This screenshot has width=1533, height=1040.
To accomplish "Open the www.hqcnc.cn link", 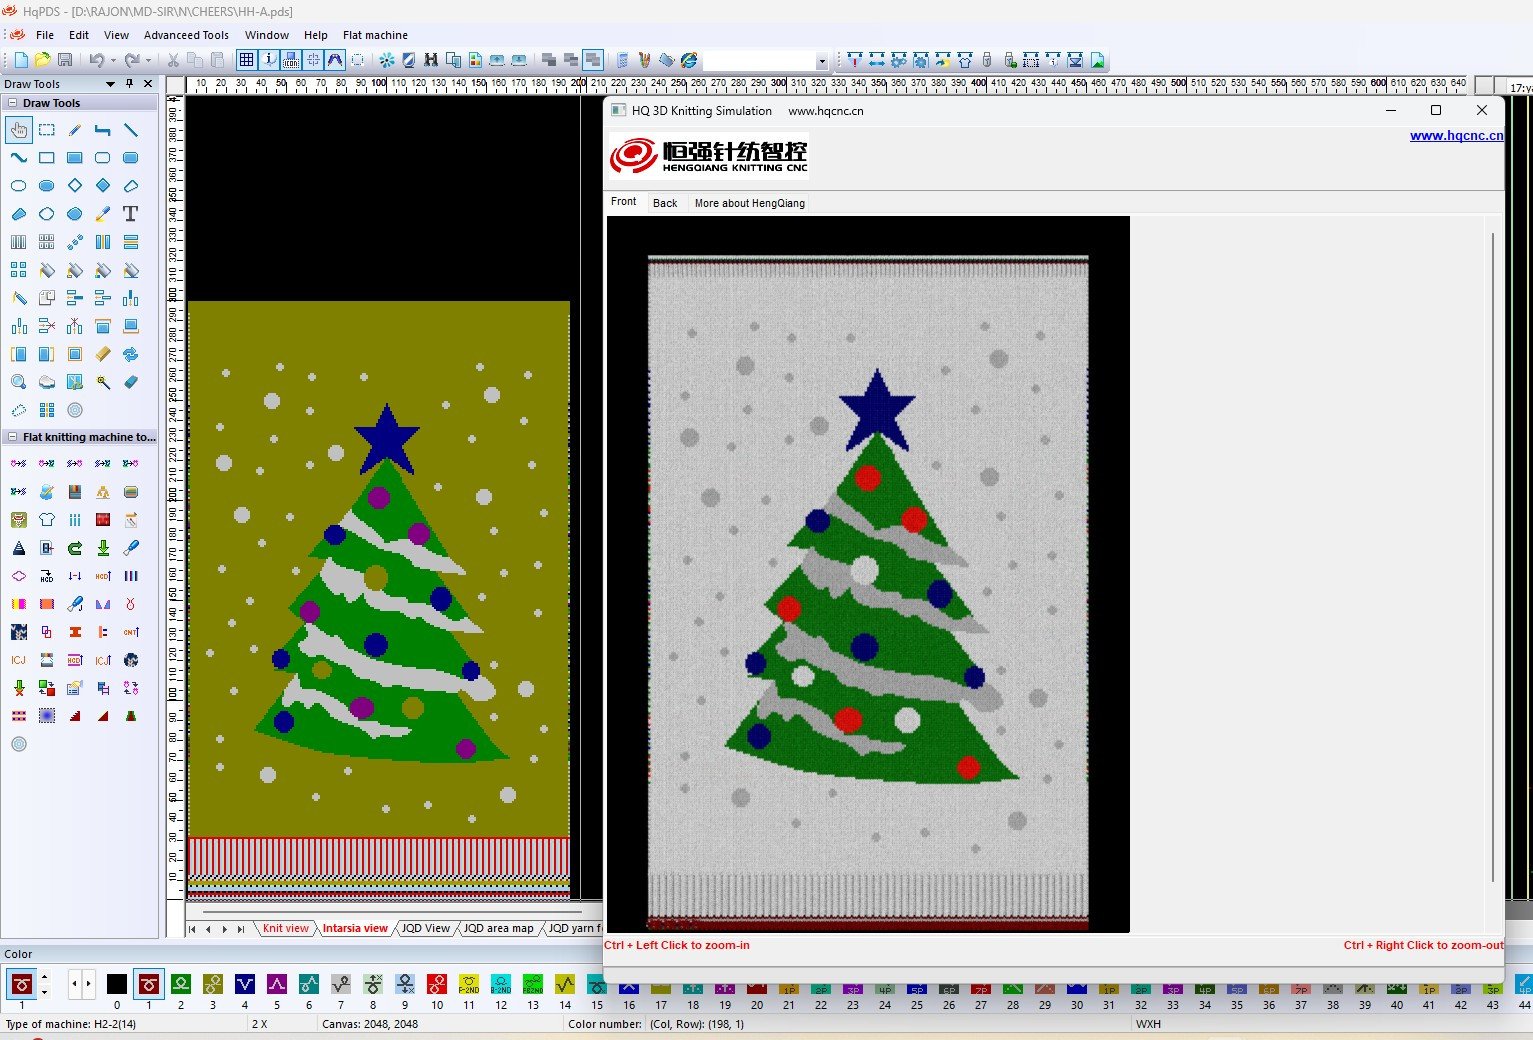I will click(1455, 136).
